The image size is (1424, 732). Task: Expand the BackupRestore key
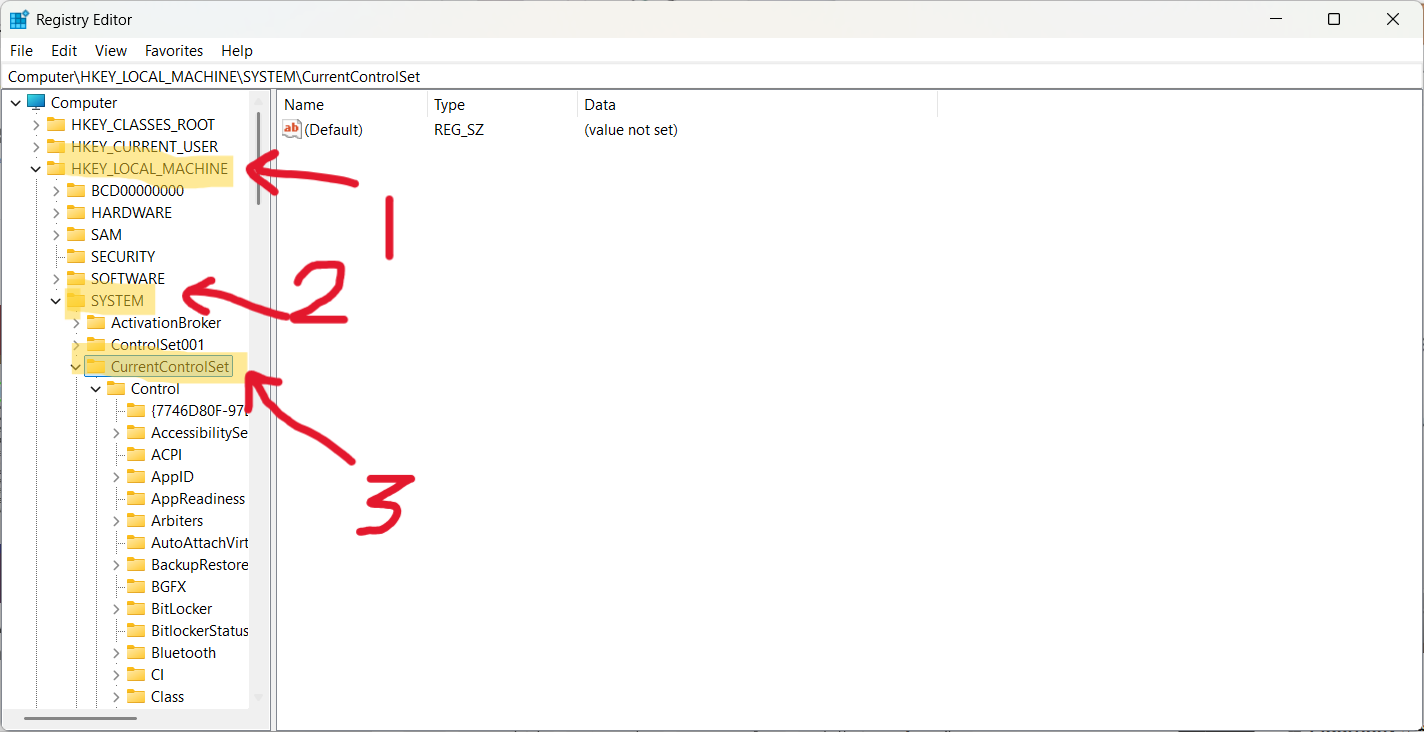coord(116,564)
